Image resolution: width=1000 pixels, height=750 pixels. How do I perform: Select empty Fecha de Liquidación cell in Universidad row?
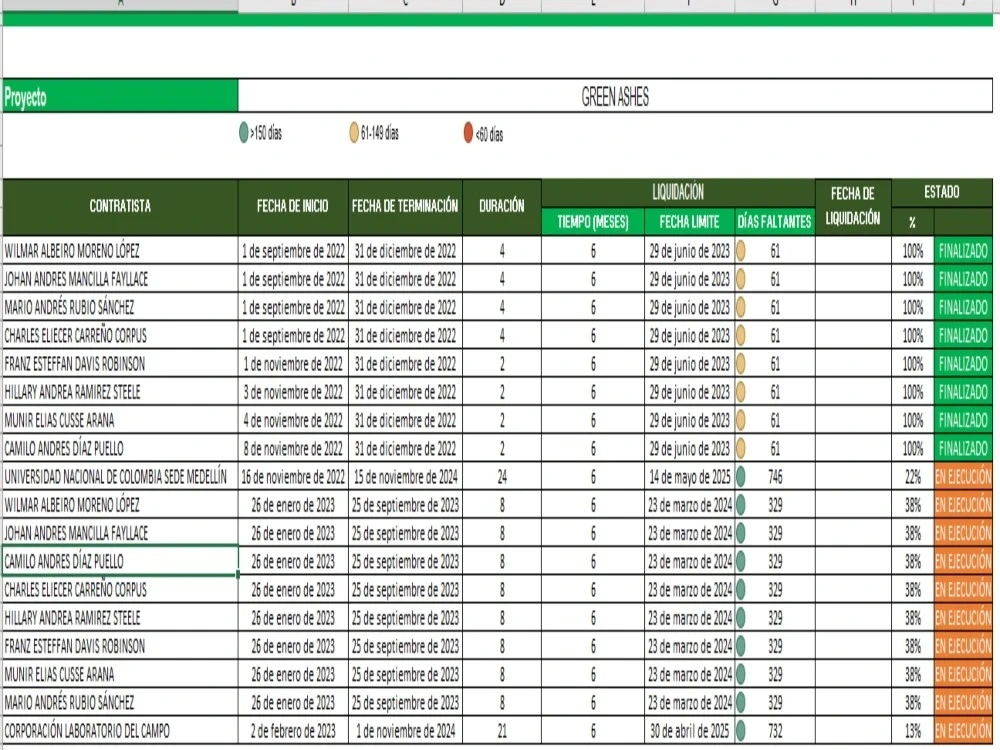click(x=853, y=476)
